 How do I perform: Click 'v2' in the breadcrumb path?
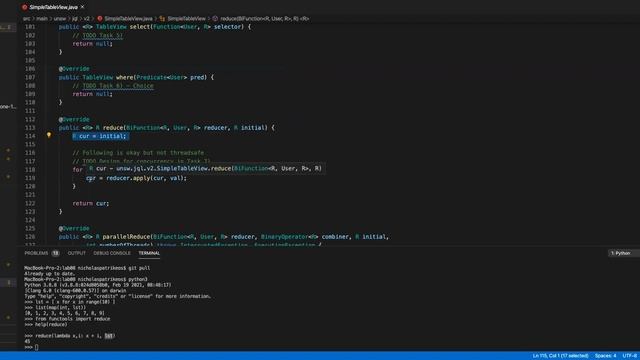[87, 18]
